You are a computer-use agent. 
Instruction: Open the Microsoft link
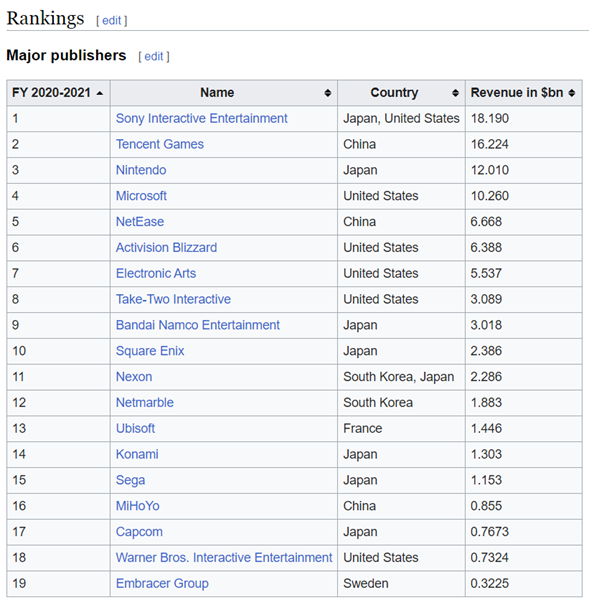pos(141,196)
